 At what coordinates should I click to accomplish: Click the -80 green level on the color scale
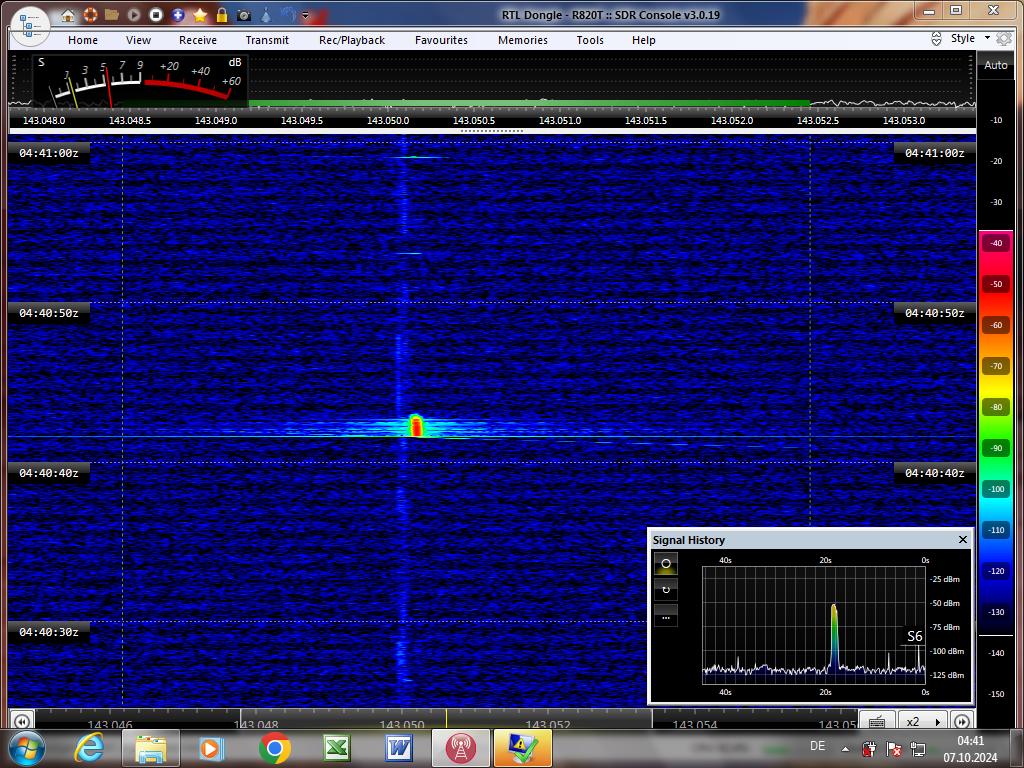tap(996, 407)
